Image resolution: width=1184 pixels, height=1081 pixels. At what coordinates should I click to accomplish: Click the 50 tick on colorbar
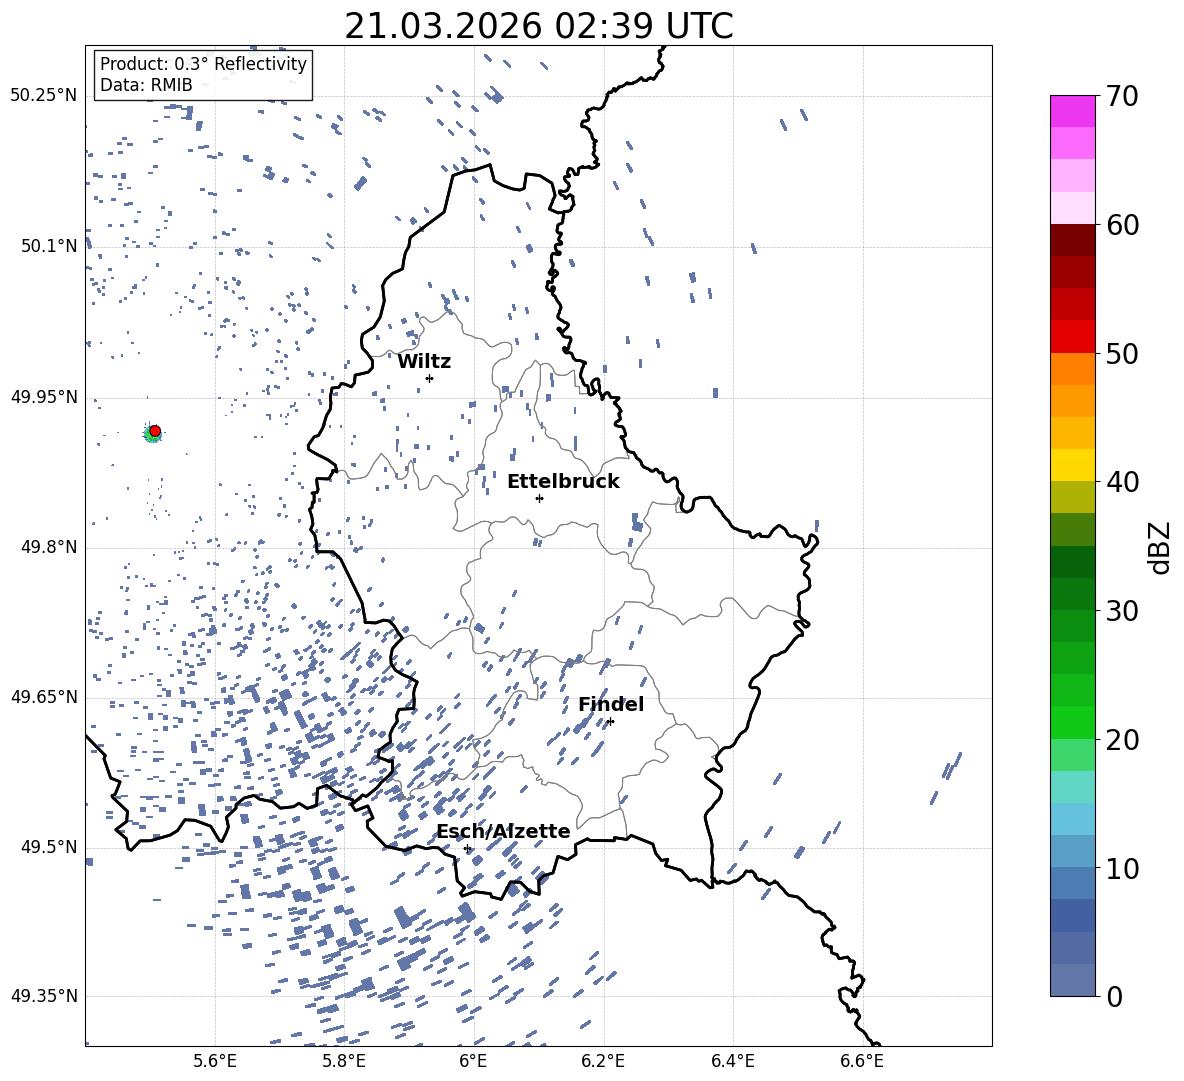pos(1122,354)
